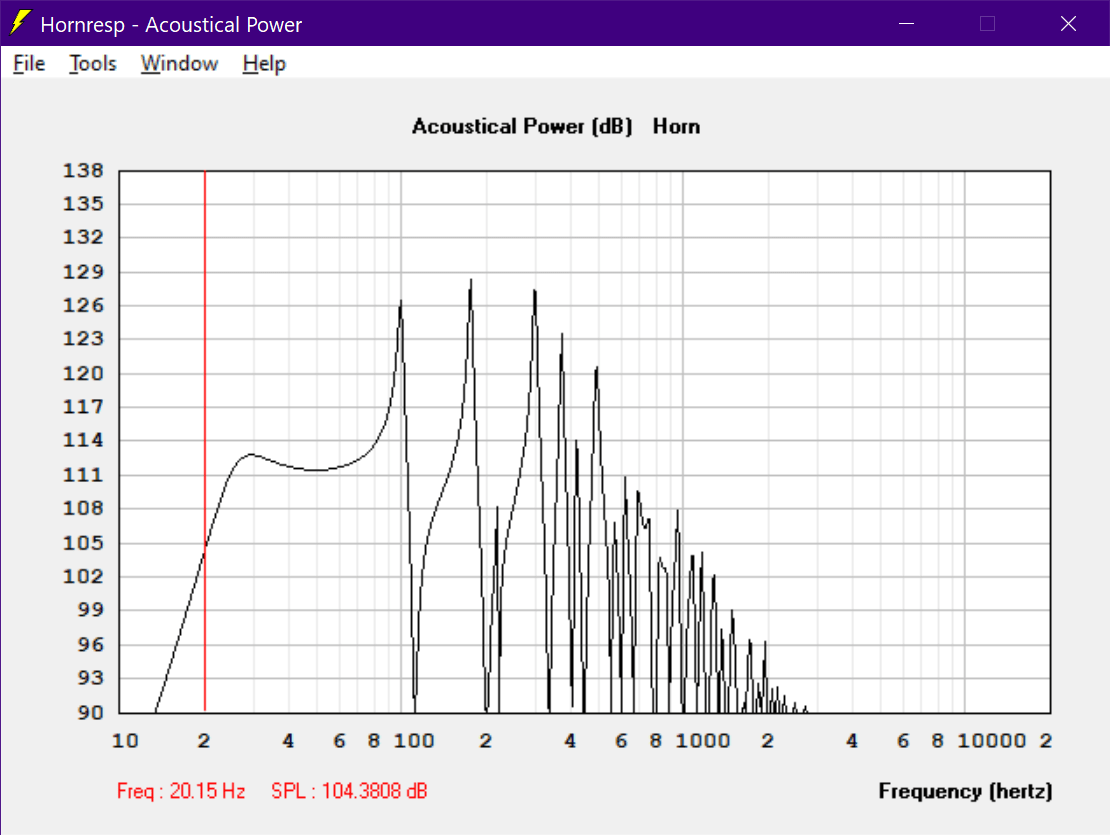Viewport: 1110px width, 835px height.
Task: Click the 1000 label on frequency axis
Action: pos(703,741)
